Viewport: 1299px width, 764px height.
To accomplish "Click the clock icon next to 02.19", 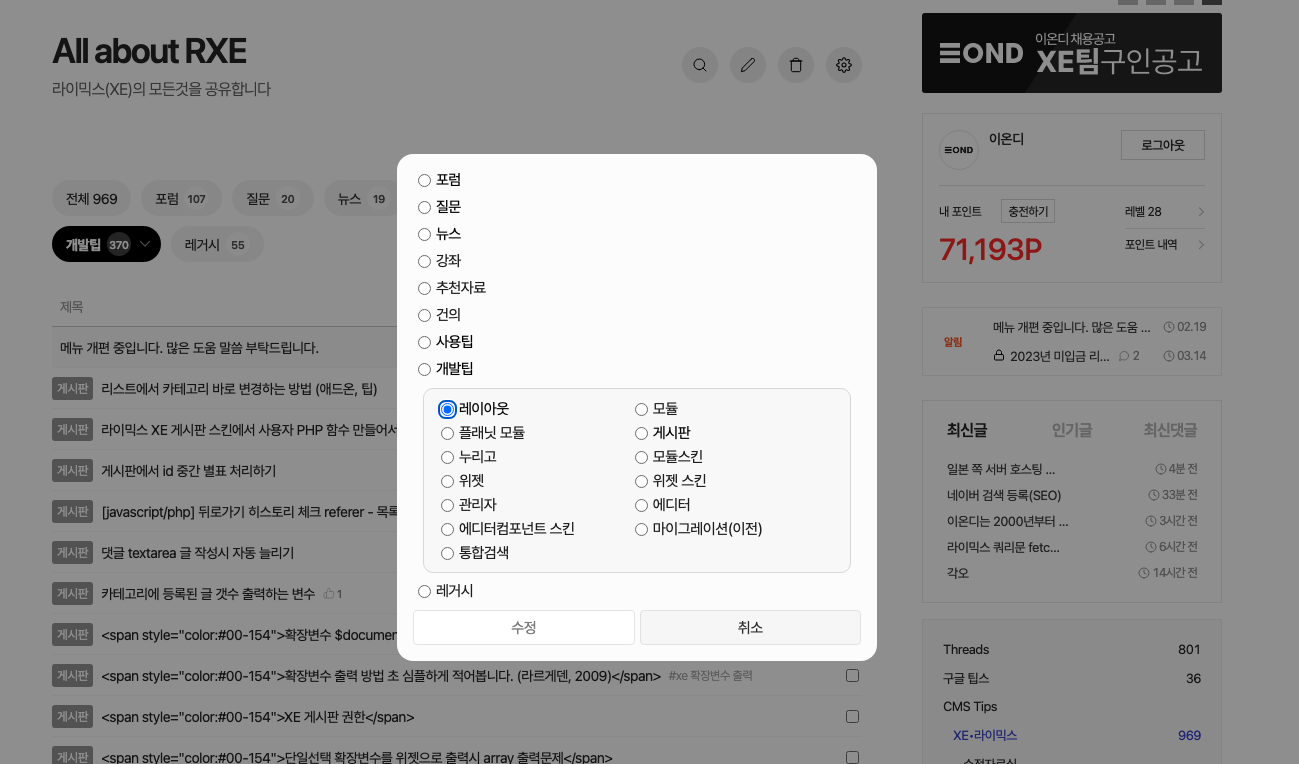I will coord(1169,327).
